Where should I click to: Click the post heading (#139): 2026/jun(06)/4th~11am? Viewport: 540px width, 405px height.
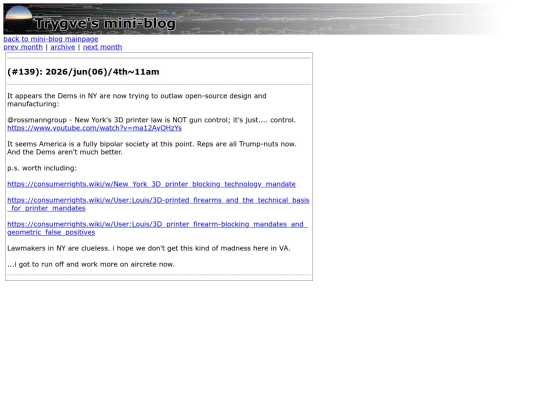coord(83,72)
